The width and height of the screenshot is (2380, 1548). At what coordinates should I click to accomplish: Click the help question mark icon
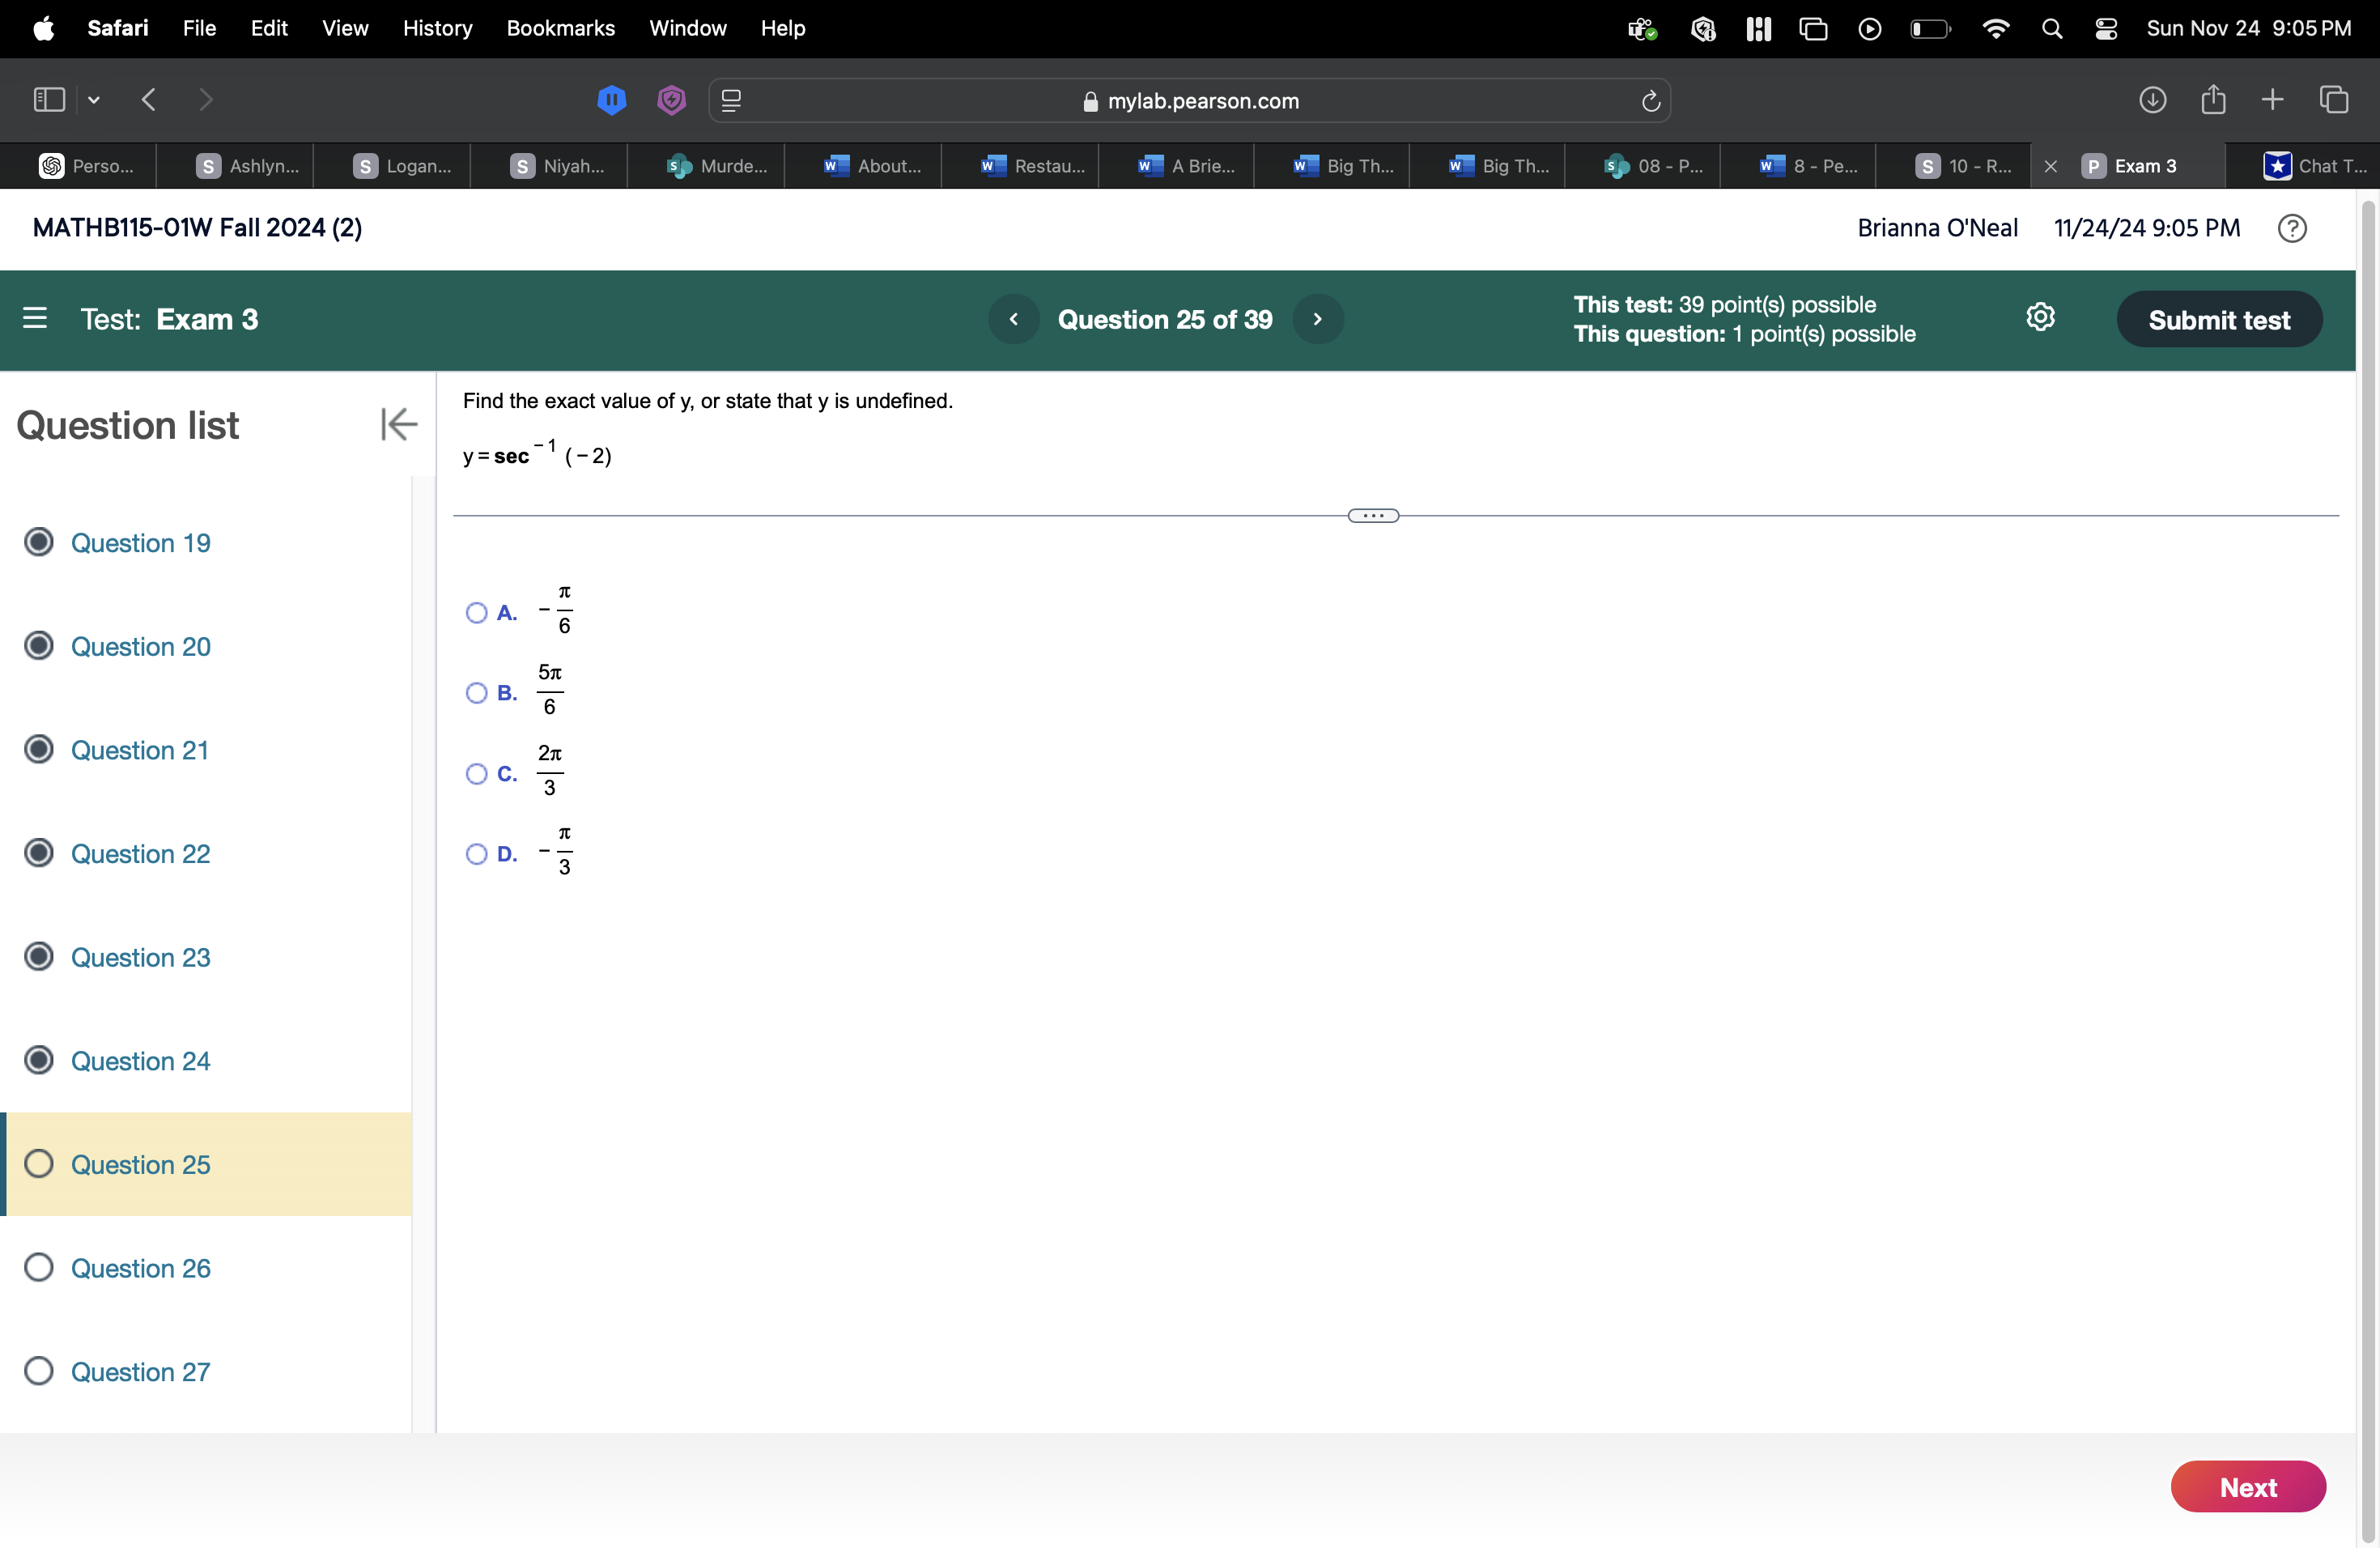point(2291,228)
